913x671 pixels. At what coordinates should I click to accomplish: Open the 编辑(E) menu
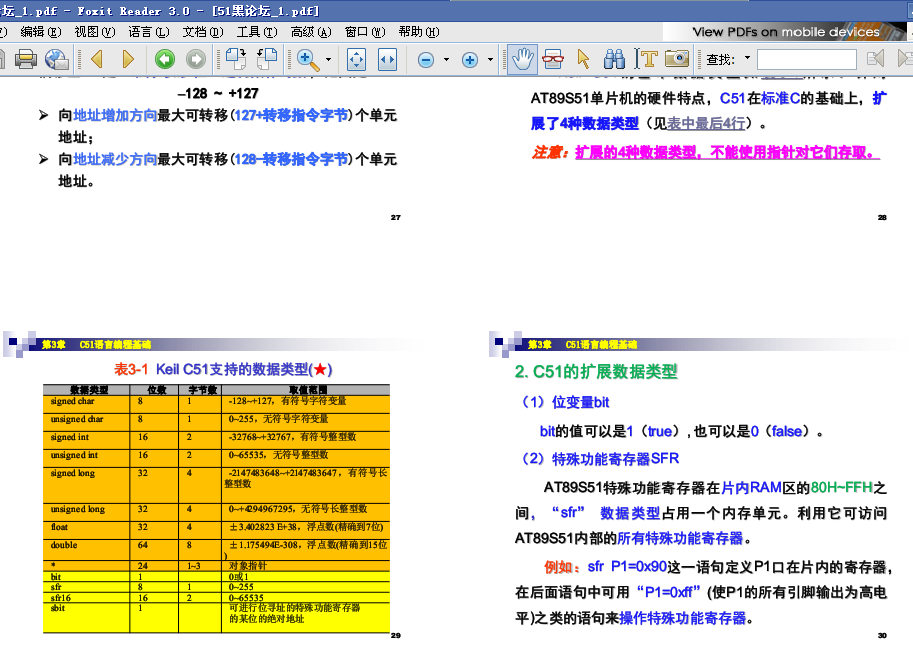click(41, 32)
